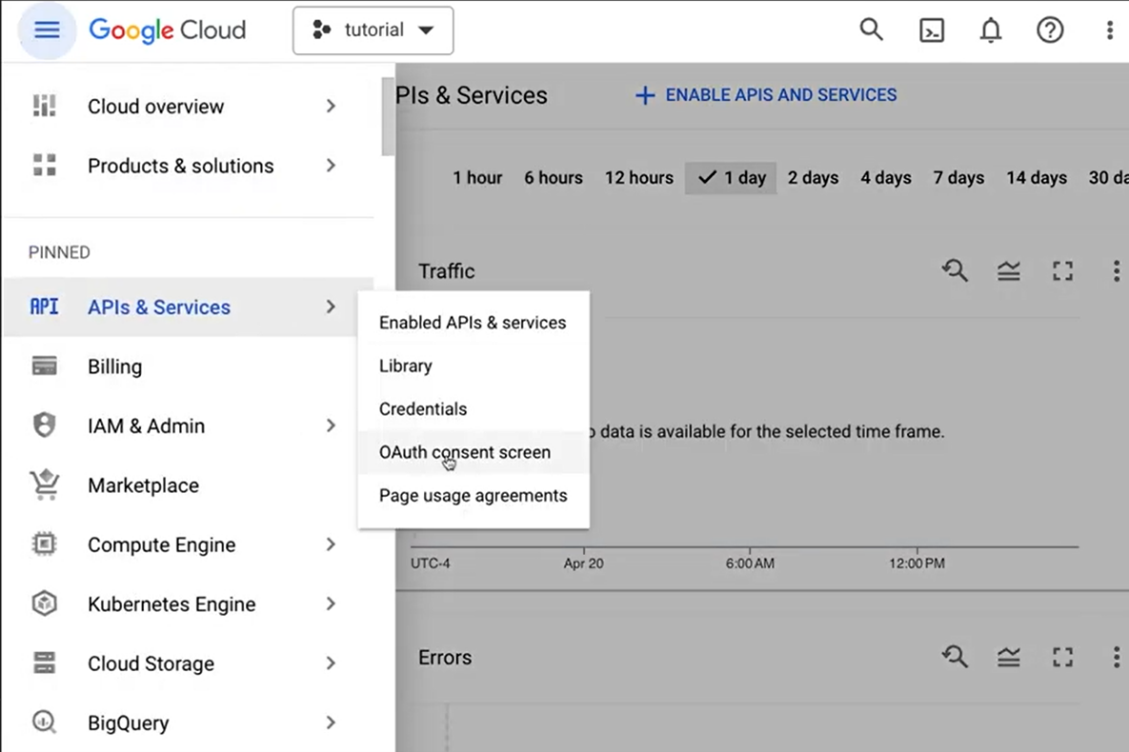This screenshot has width=1129, height=752.
Task: Open the tutorial project selector dropdown
Action: (373, 31)
